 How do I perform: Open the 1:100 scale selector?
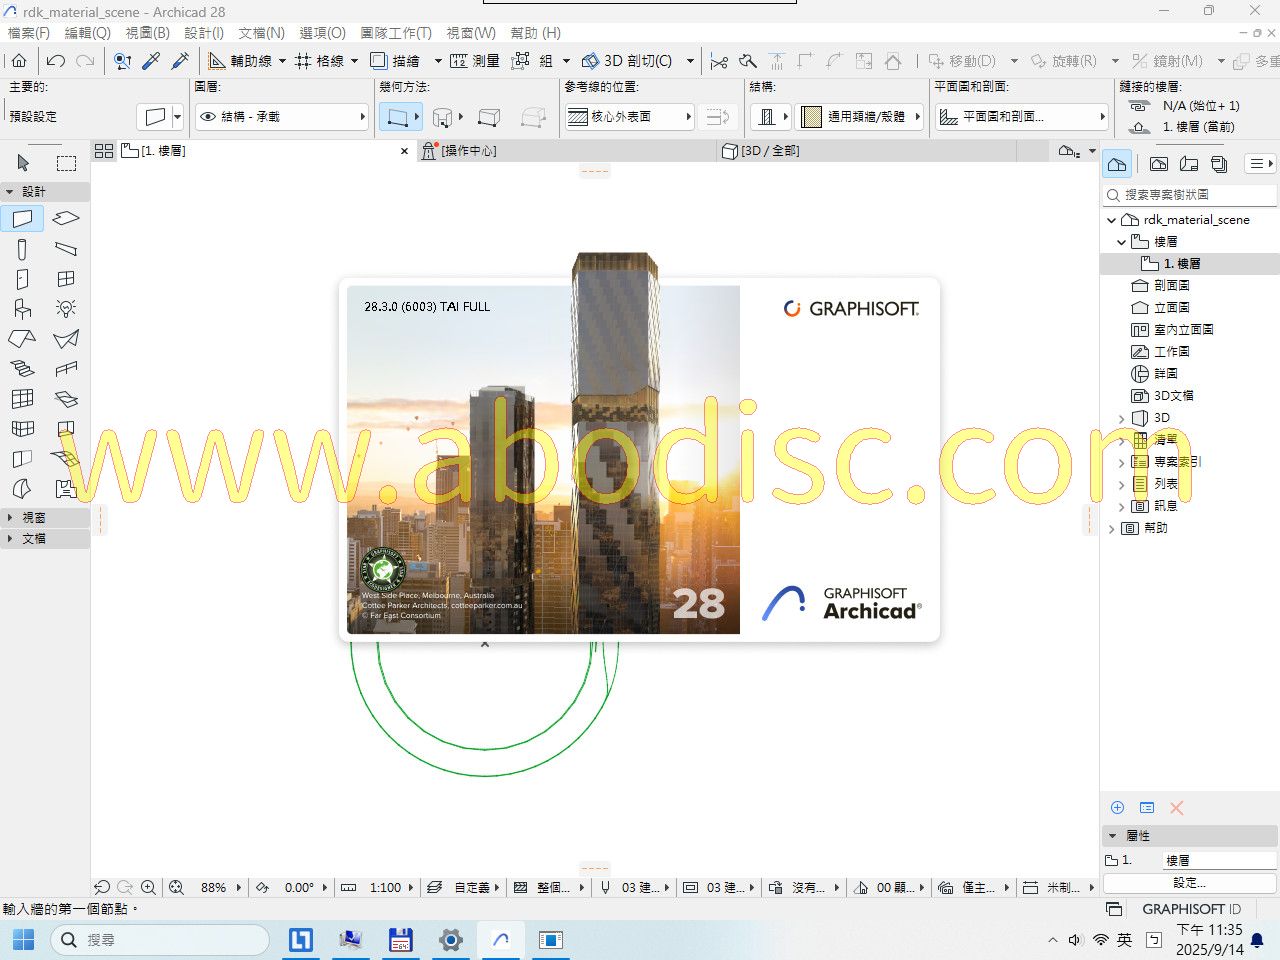(385, 887)
